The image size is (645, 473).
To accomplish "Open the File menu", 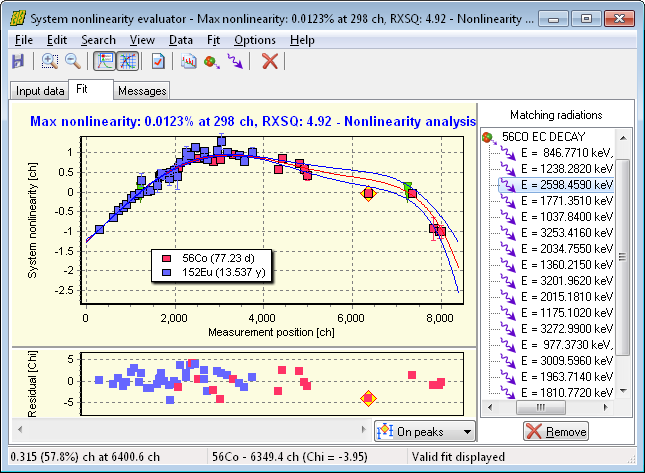I will (24, 40).
